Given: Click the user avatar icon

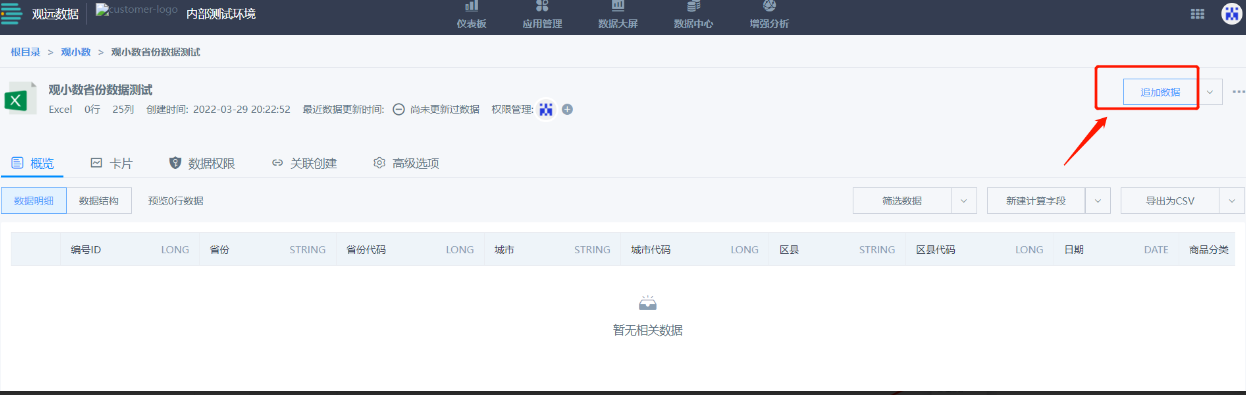Looking at the screenshot, I should (1232, 14).
